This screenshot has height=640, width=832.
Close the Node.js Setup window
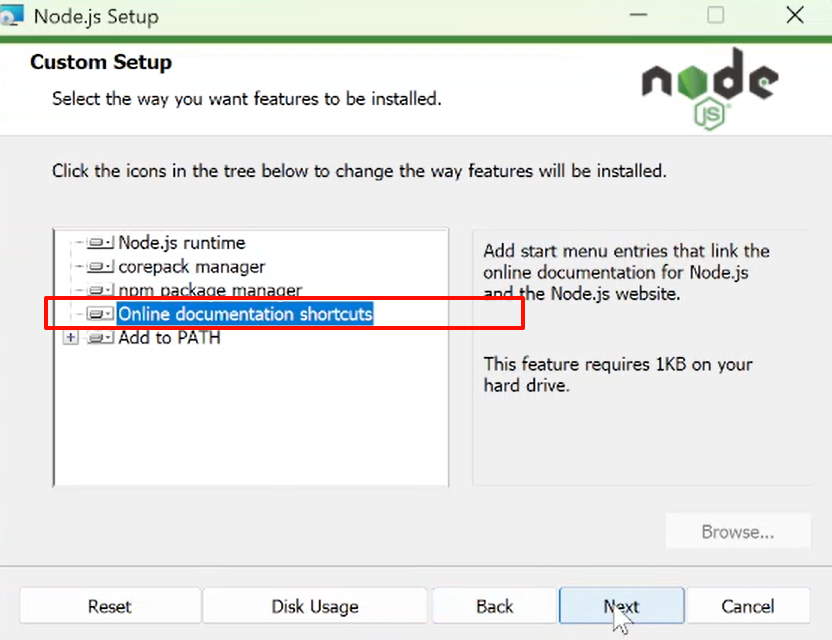795,15
